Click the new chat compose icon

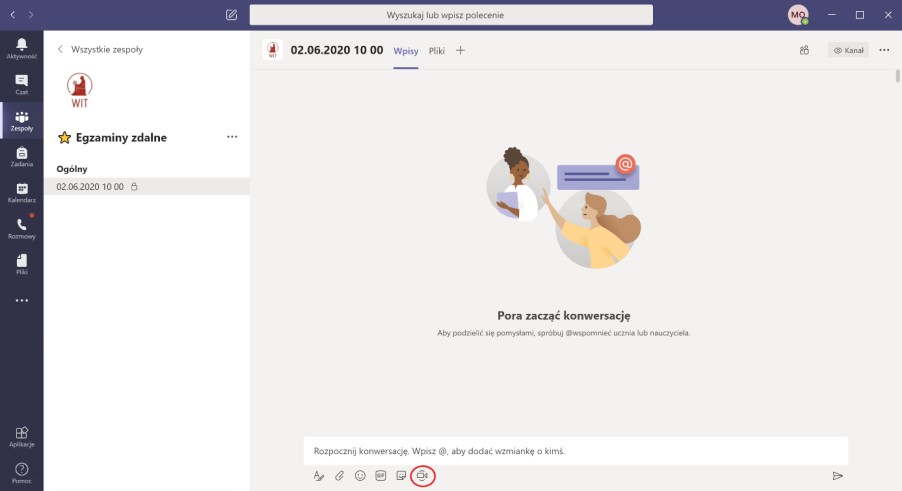pos(231,15)
